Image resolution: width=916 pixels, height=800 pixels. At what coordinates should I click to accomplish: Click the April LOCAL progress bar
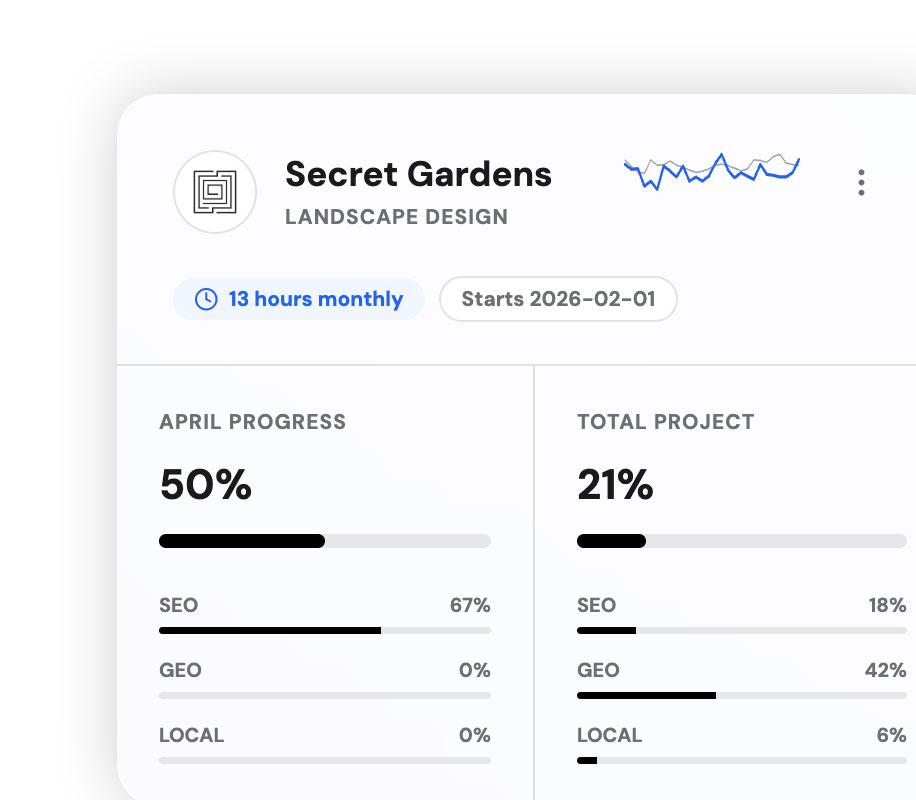tap(325, 760)
